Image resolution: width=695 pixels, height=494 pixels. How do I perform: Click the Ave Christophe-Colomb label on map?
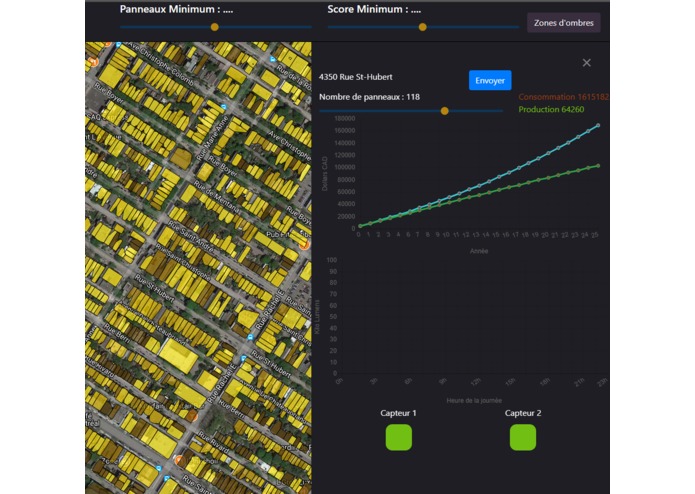coord(162,65)
